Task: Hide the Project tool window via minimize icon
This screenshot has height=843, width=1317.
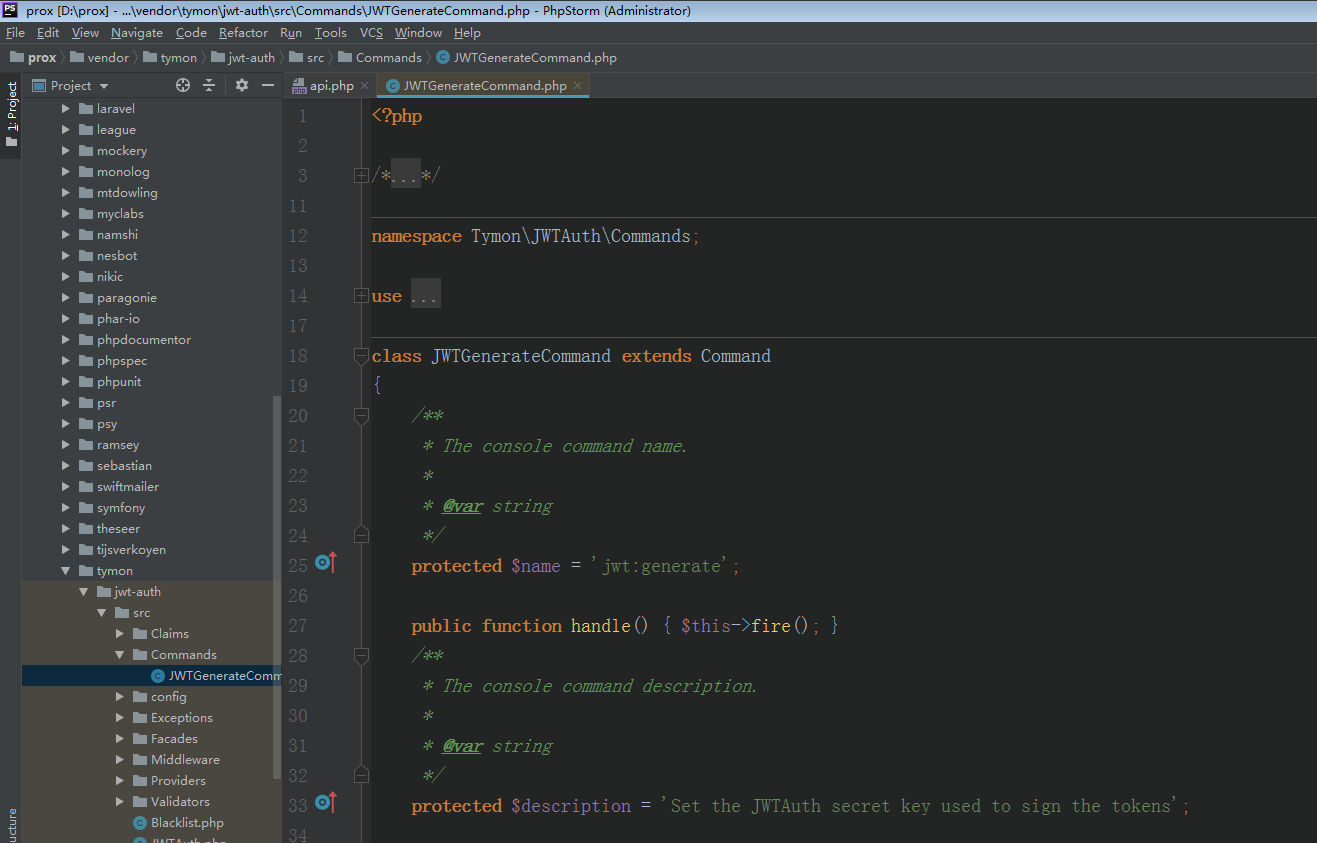Action: (266, 85)
